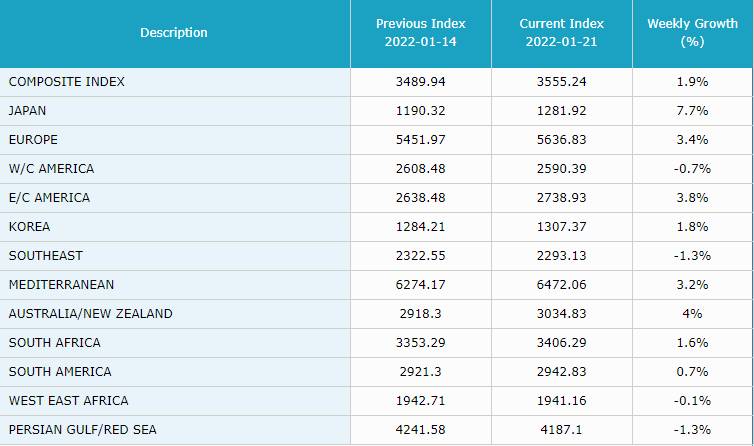The image size is (754, 446).
Task: Click the EUROPE description cell
Action: (x=33, y=140)
